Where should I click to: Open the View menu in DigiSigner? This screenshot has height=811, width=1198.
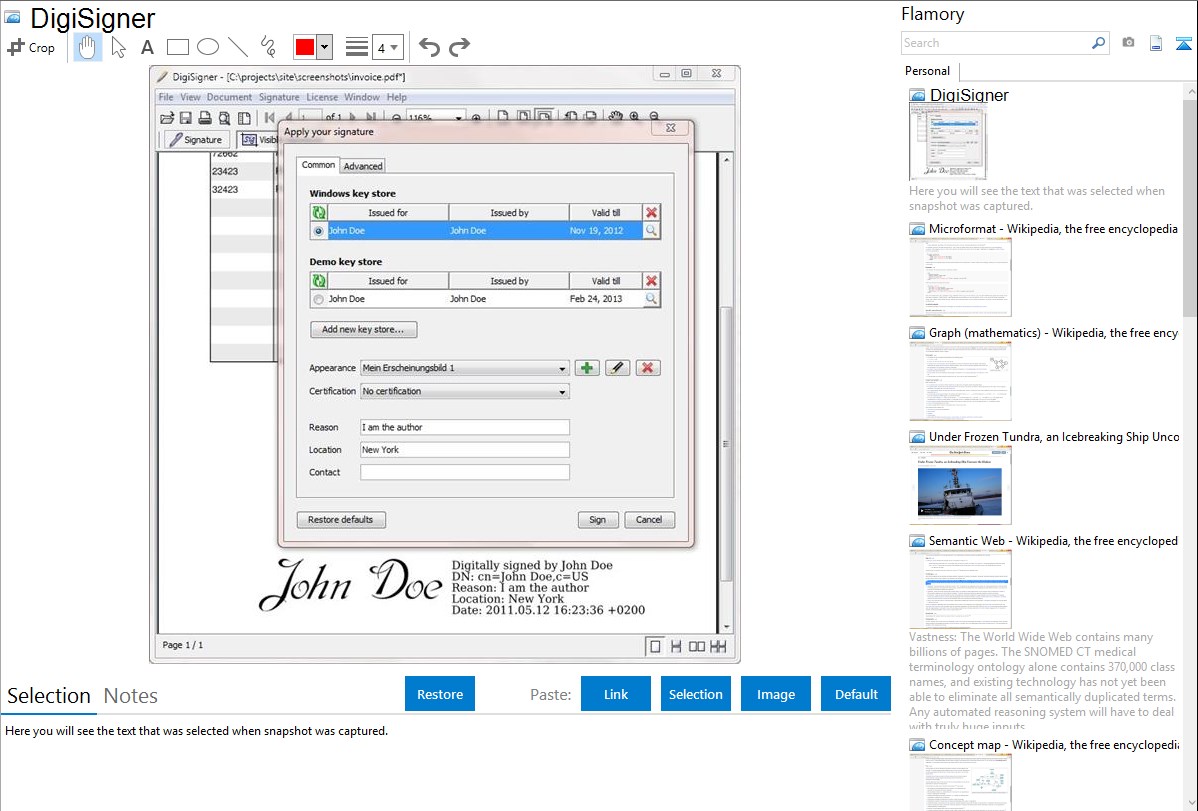click(190, 97)
